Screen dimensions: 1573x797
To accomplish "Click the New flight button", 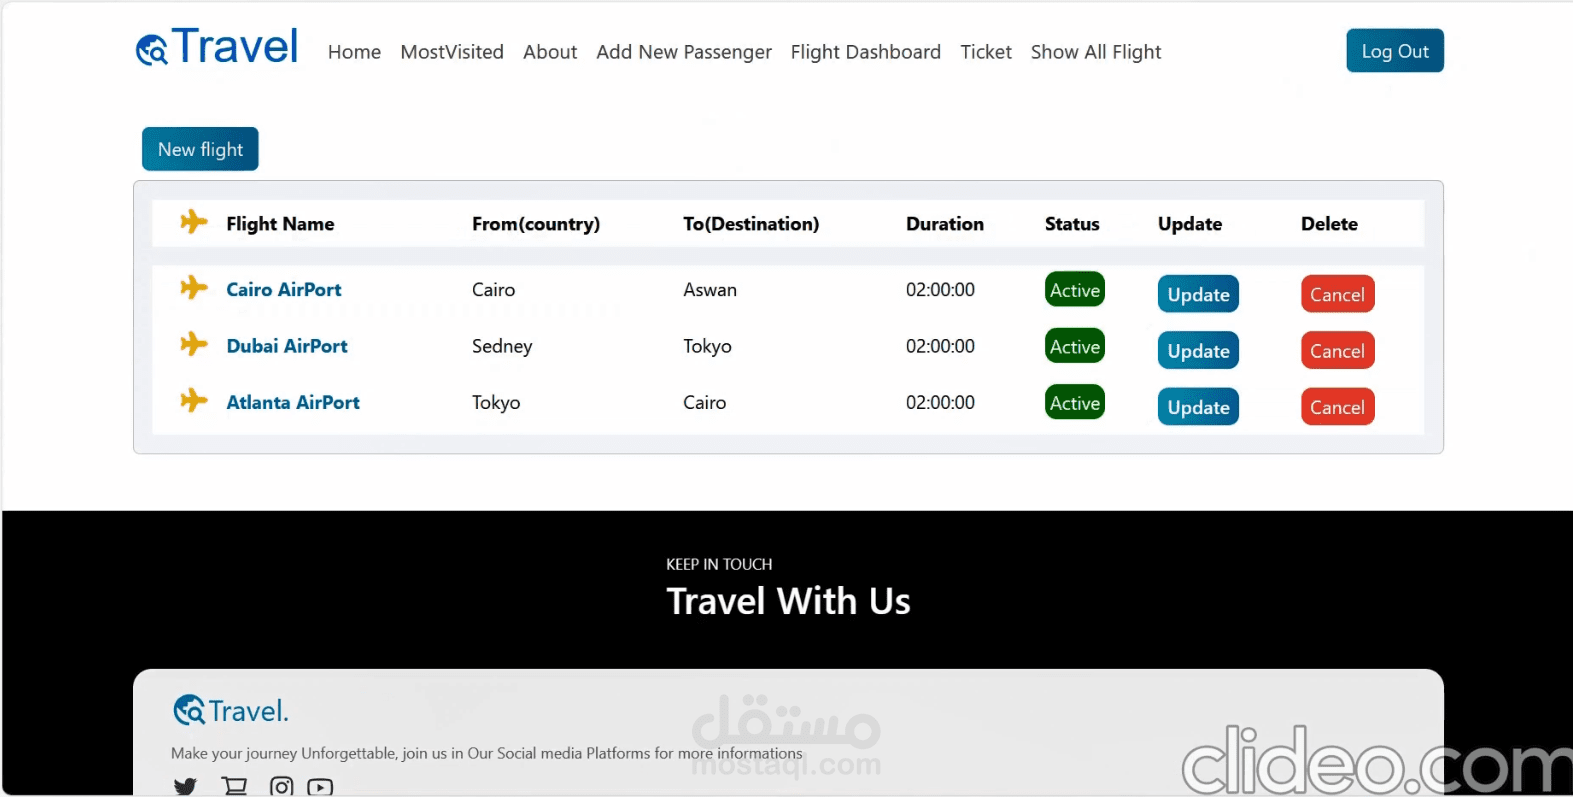I will 200,149.
